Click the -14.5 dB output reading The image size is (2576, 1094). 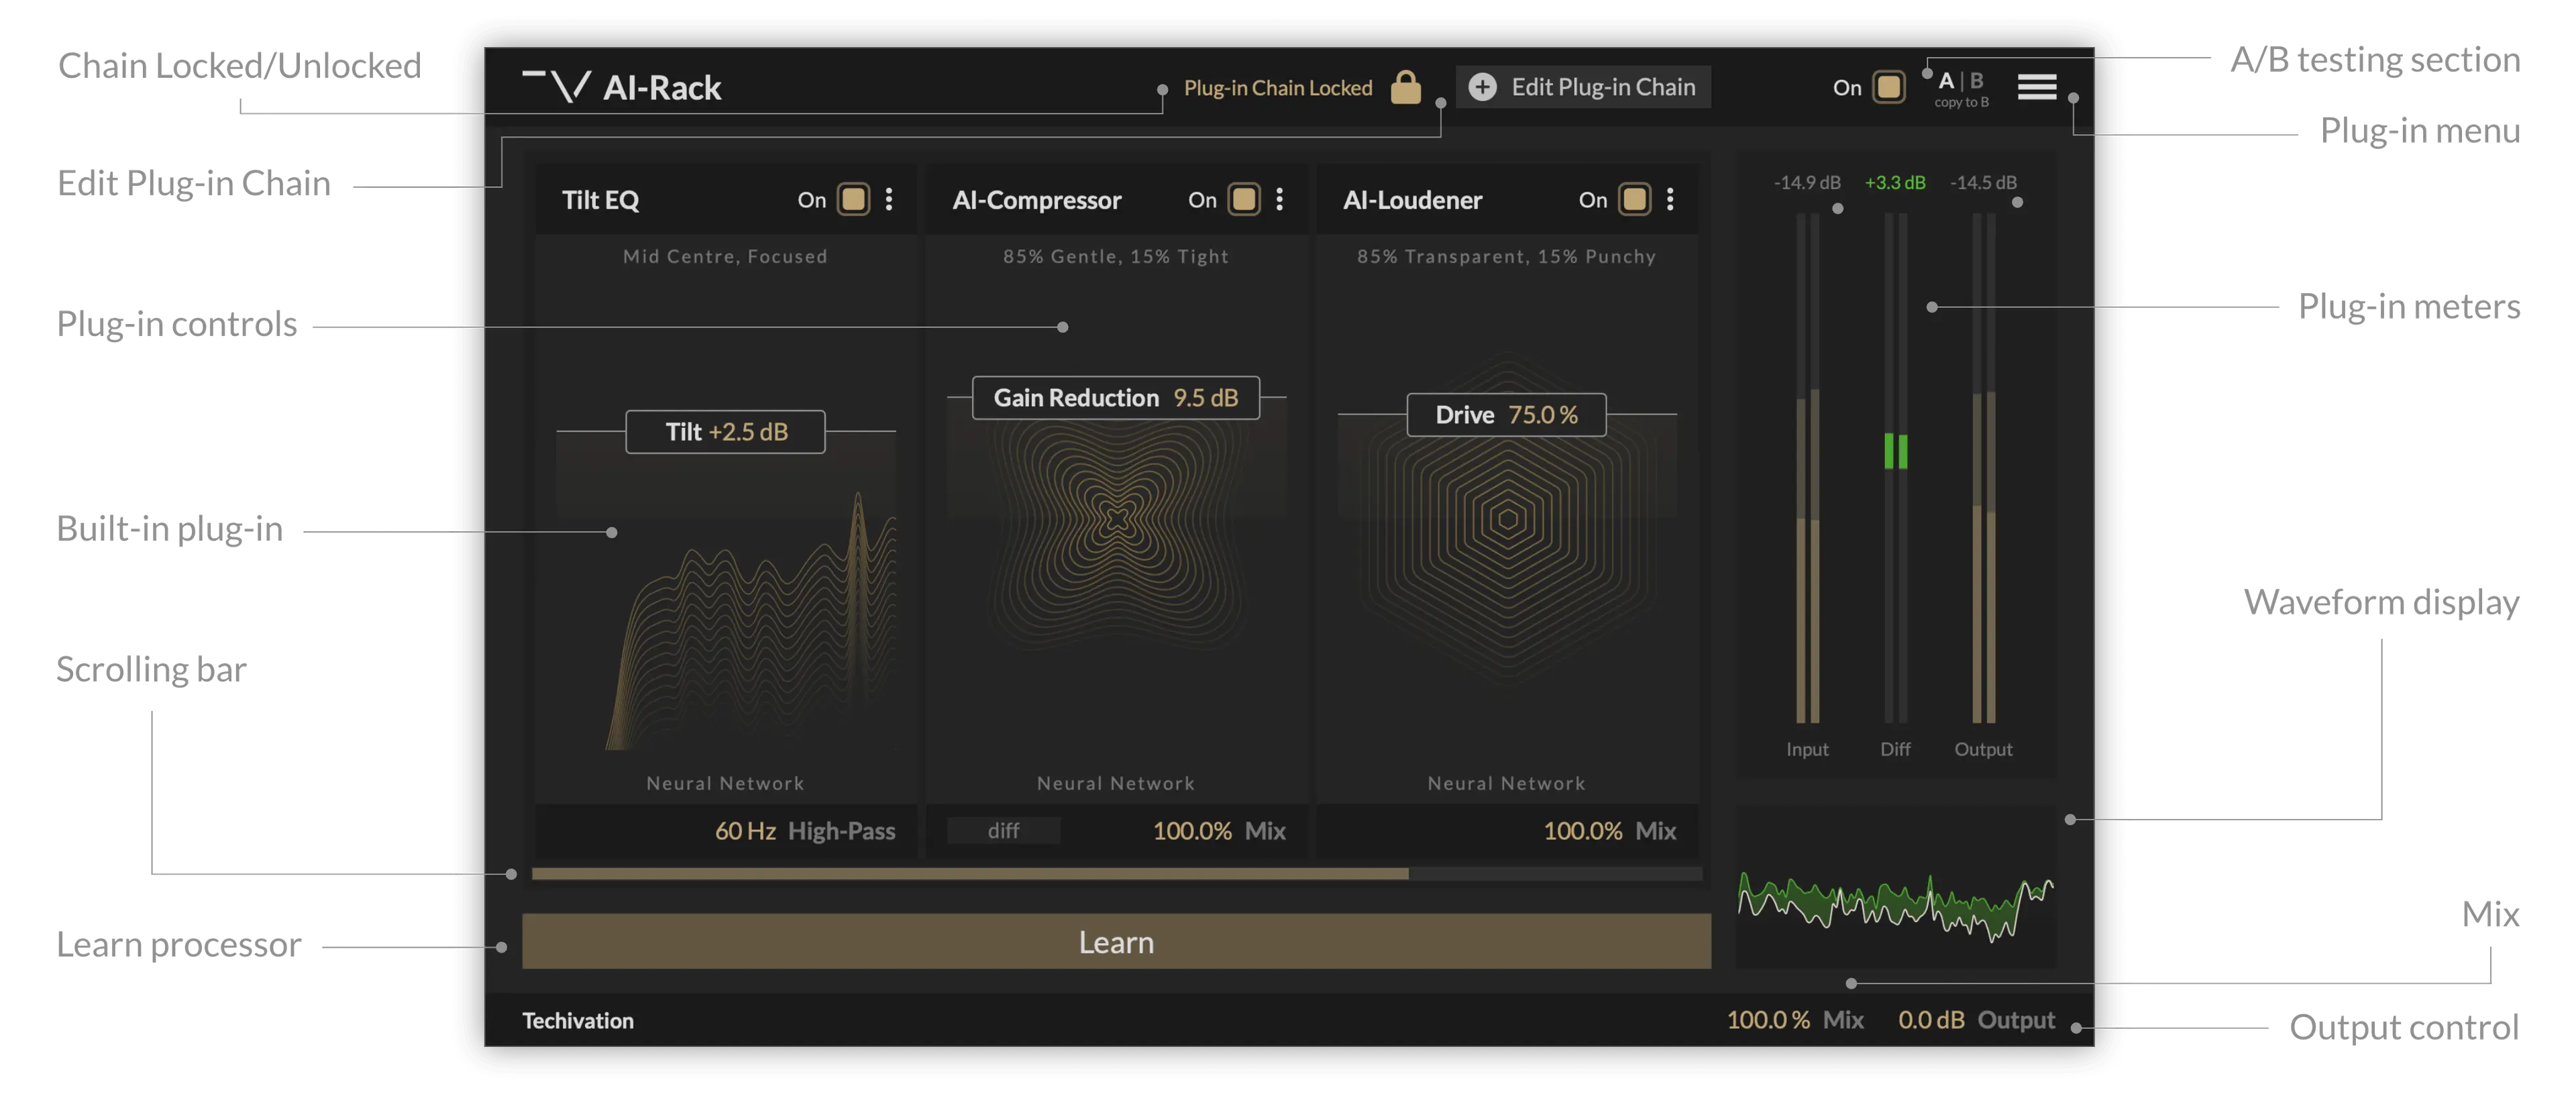(1983, 182)
